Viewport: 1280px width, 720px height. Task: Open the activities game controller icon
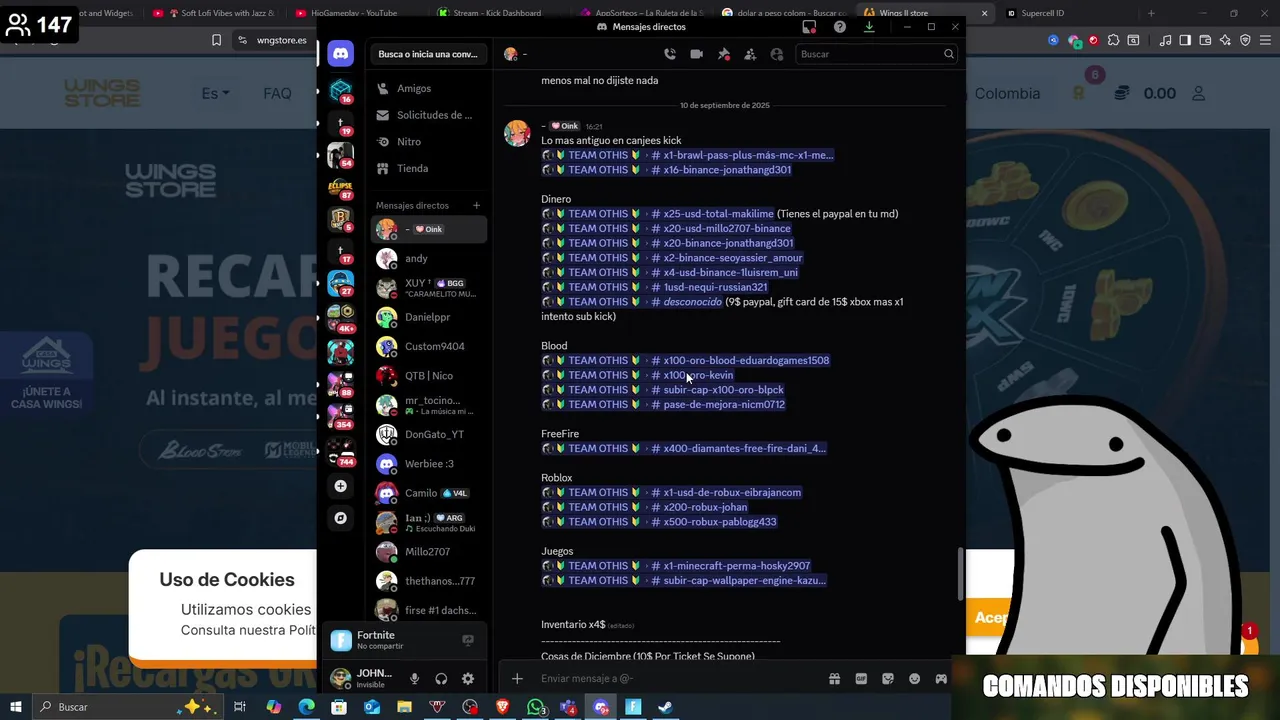941,679
